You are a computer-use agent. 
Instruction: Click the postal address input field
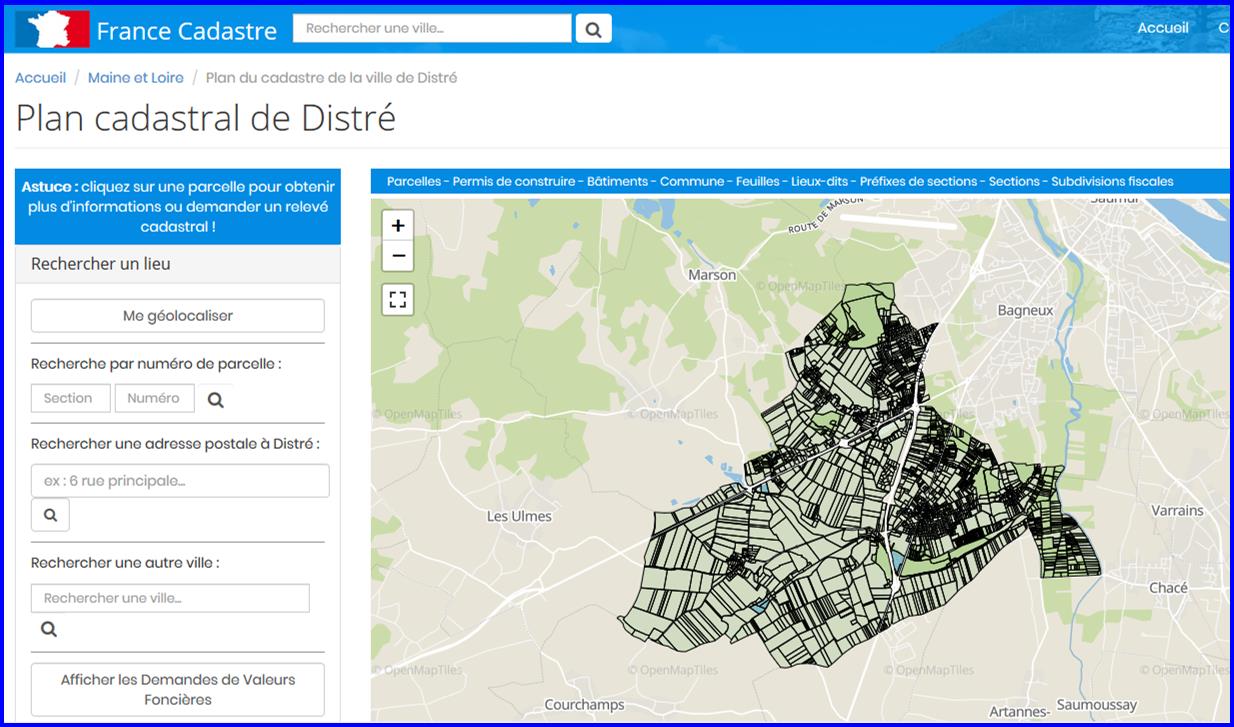pos(180,481)
